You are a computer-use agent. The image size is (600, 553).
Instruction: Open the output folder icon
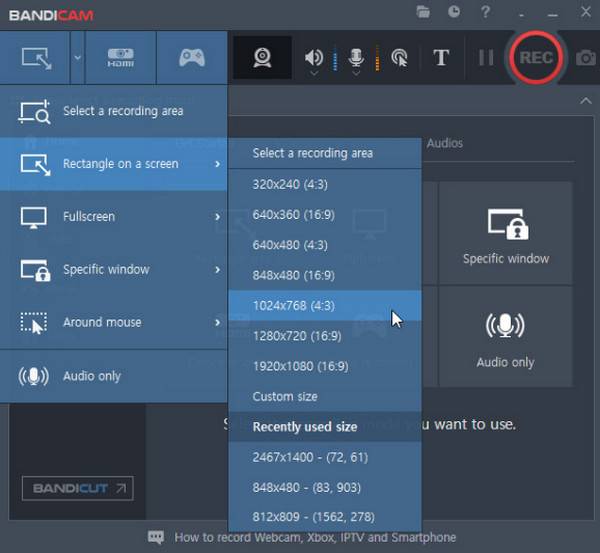(423, 12)
